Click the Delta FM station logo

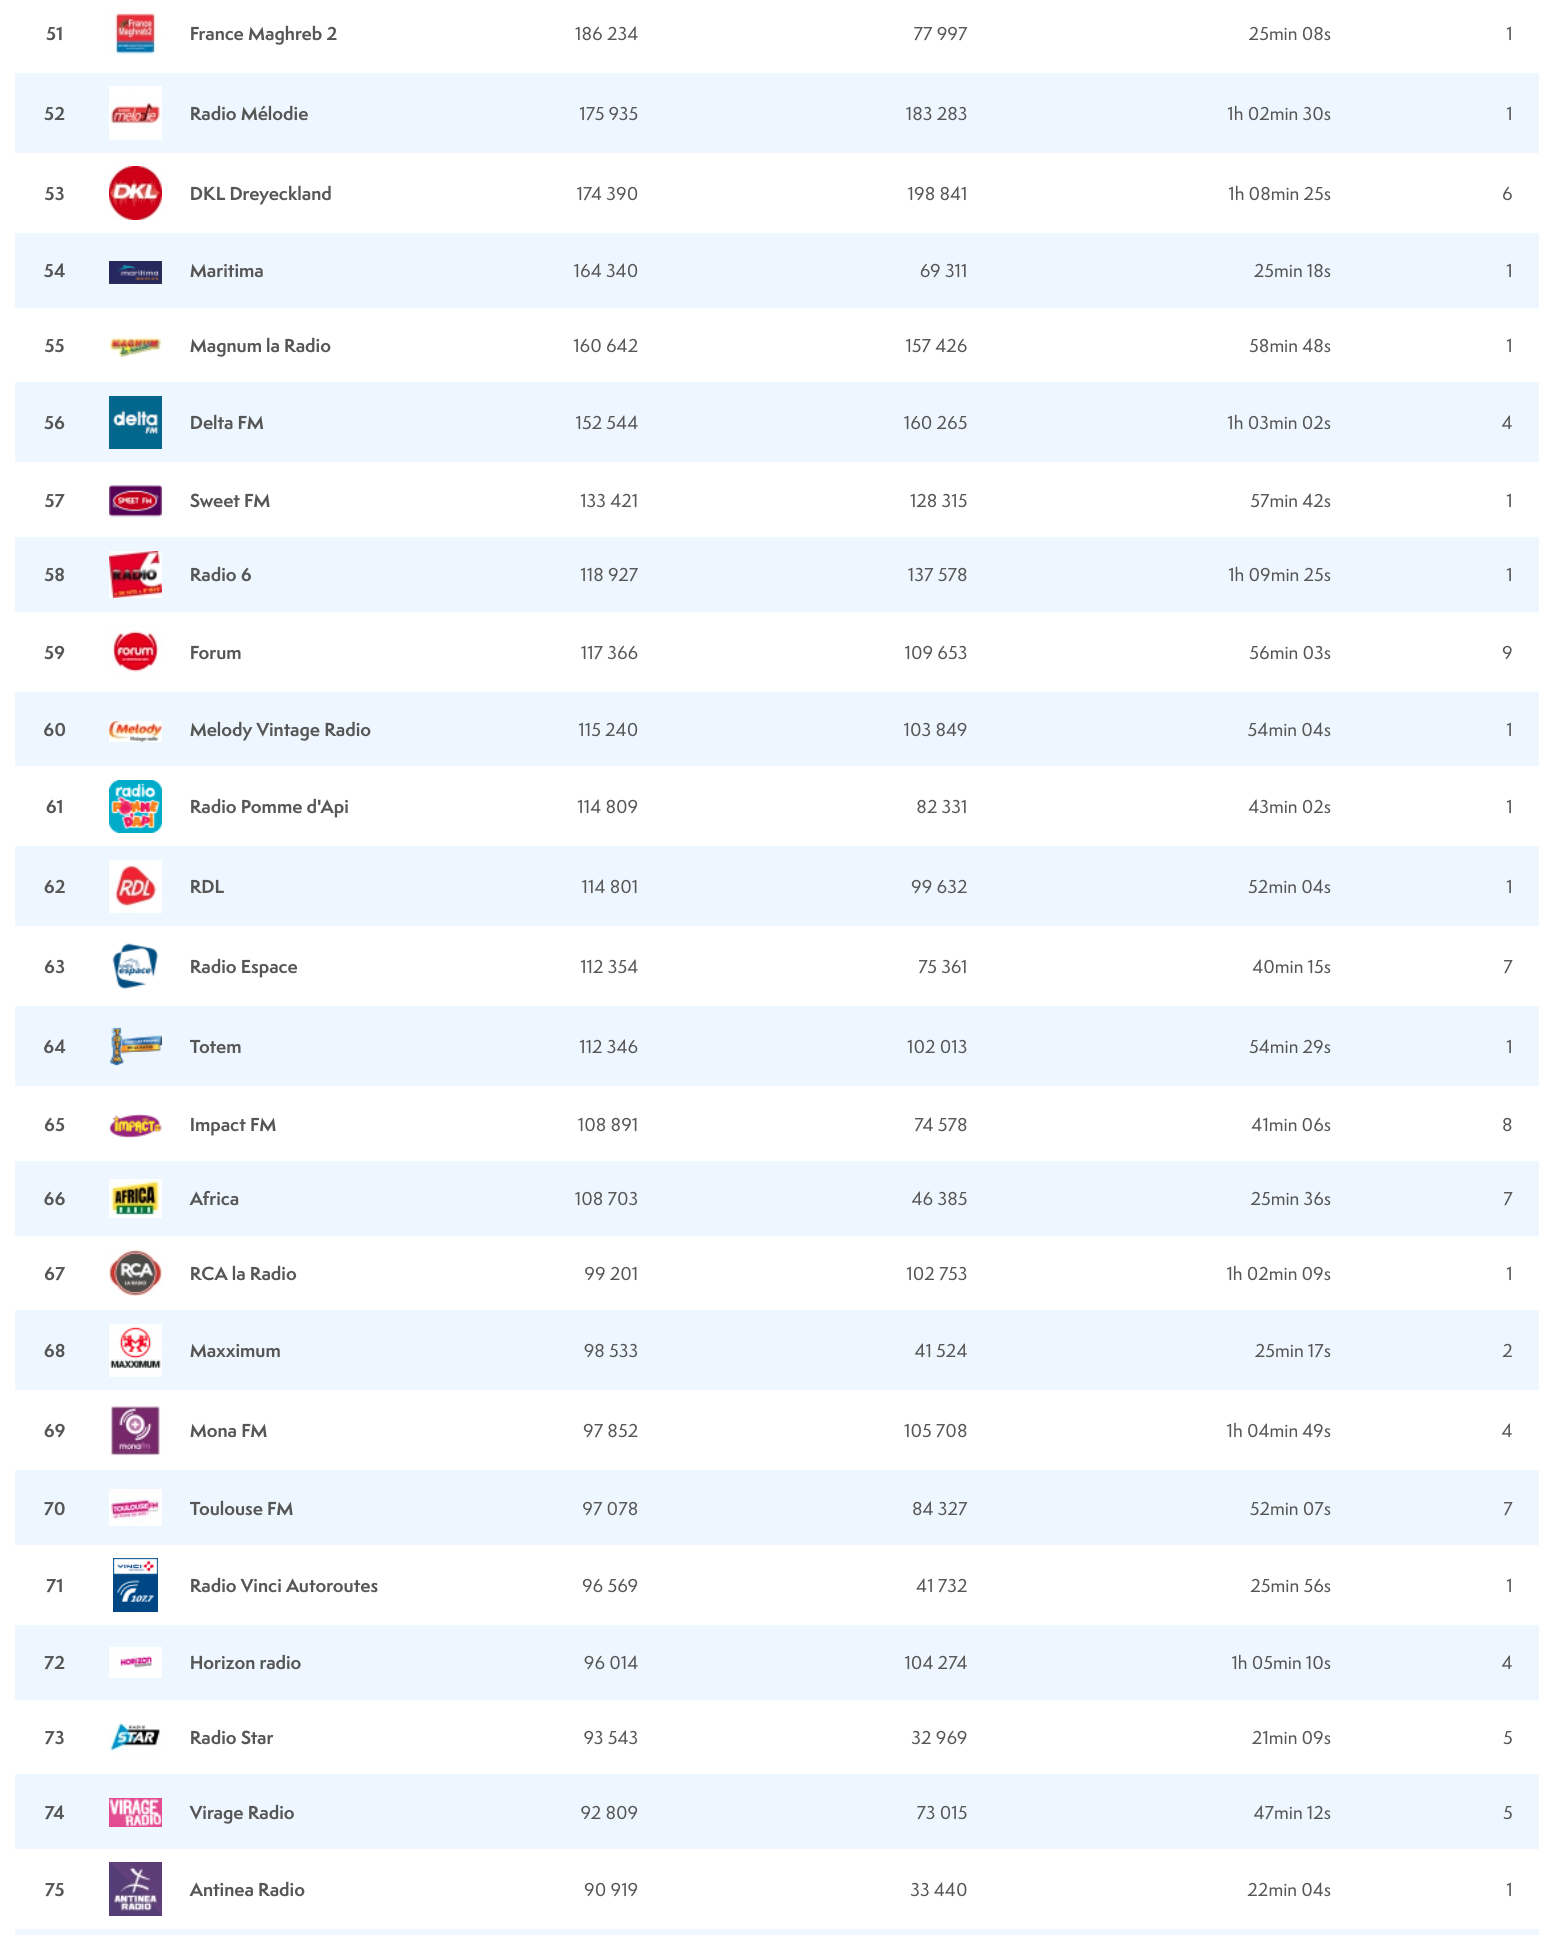tap(135, 422)
